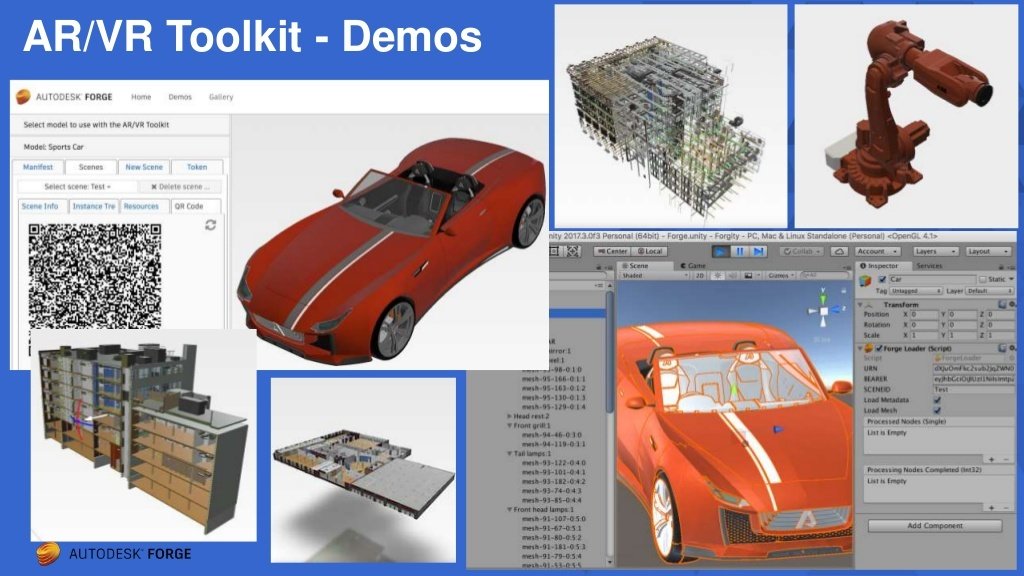Add item to Processing Nodes Completed list
This screenshot has height=576, width=1024.
tap(991, 508)
